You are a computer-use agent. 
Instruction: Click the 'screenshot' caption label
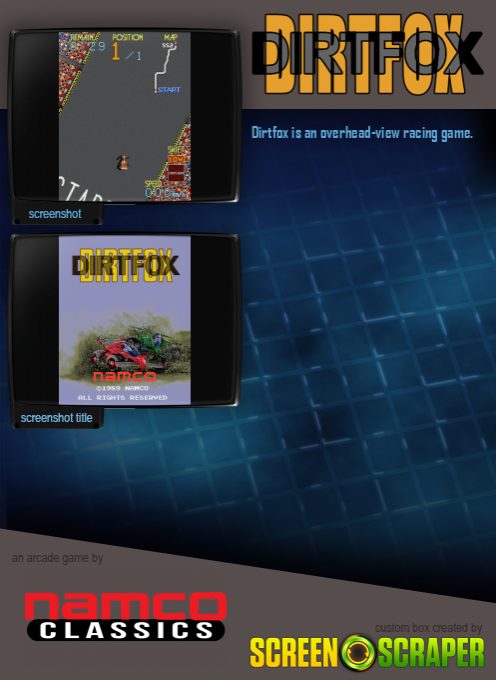click(x=55, y=214)
